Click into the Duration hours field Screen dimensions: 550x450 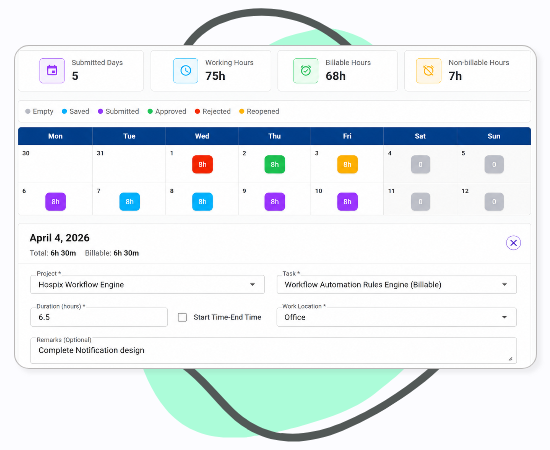pyautogui.click(x=99, y=317)
